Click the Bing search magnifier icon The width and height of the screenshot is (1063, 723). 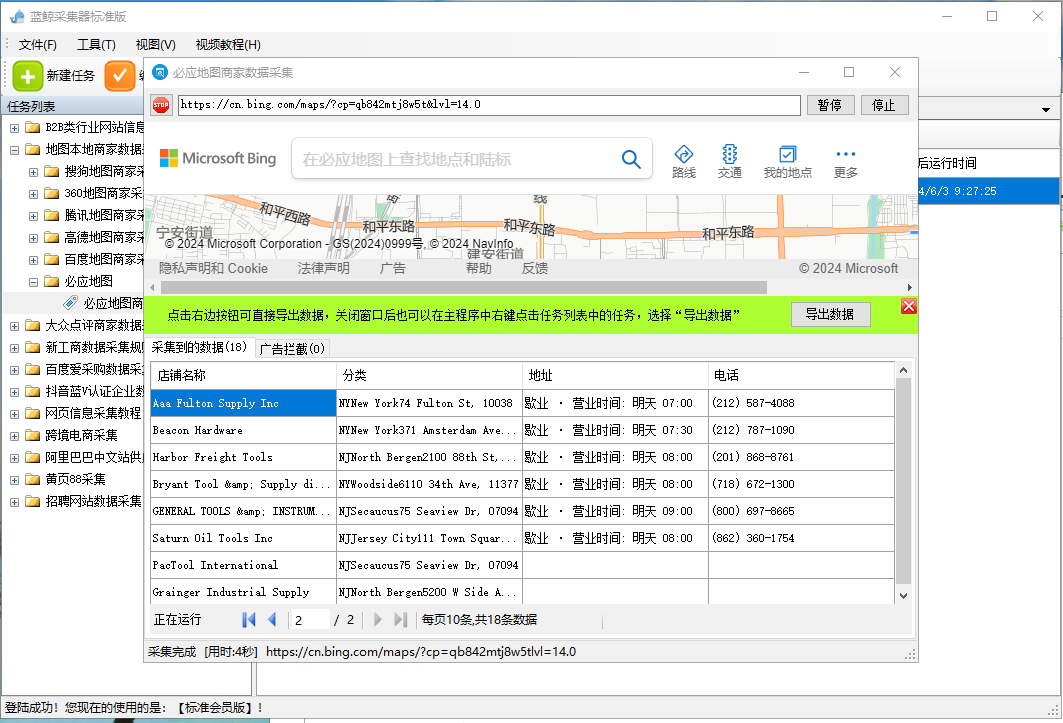[x=630, y=159]
